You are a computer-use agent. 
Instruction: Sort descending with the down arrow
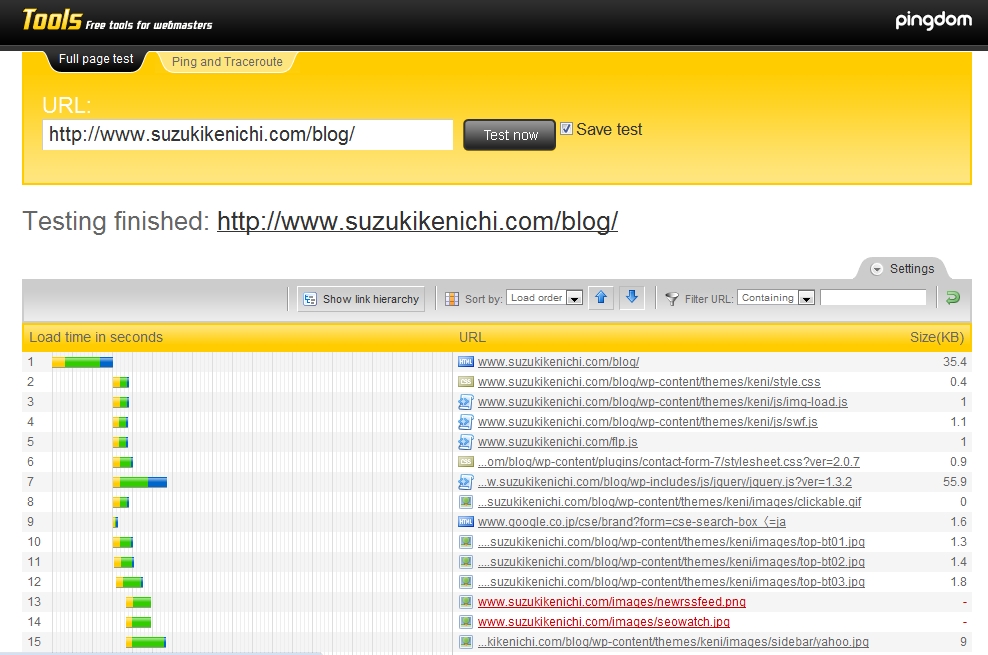tap(632, 297)
